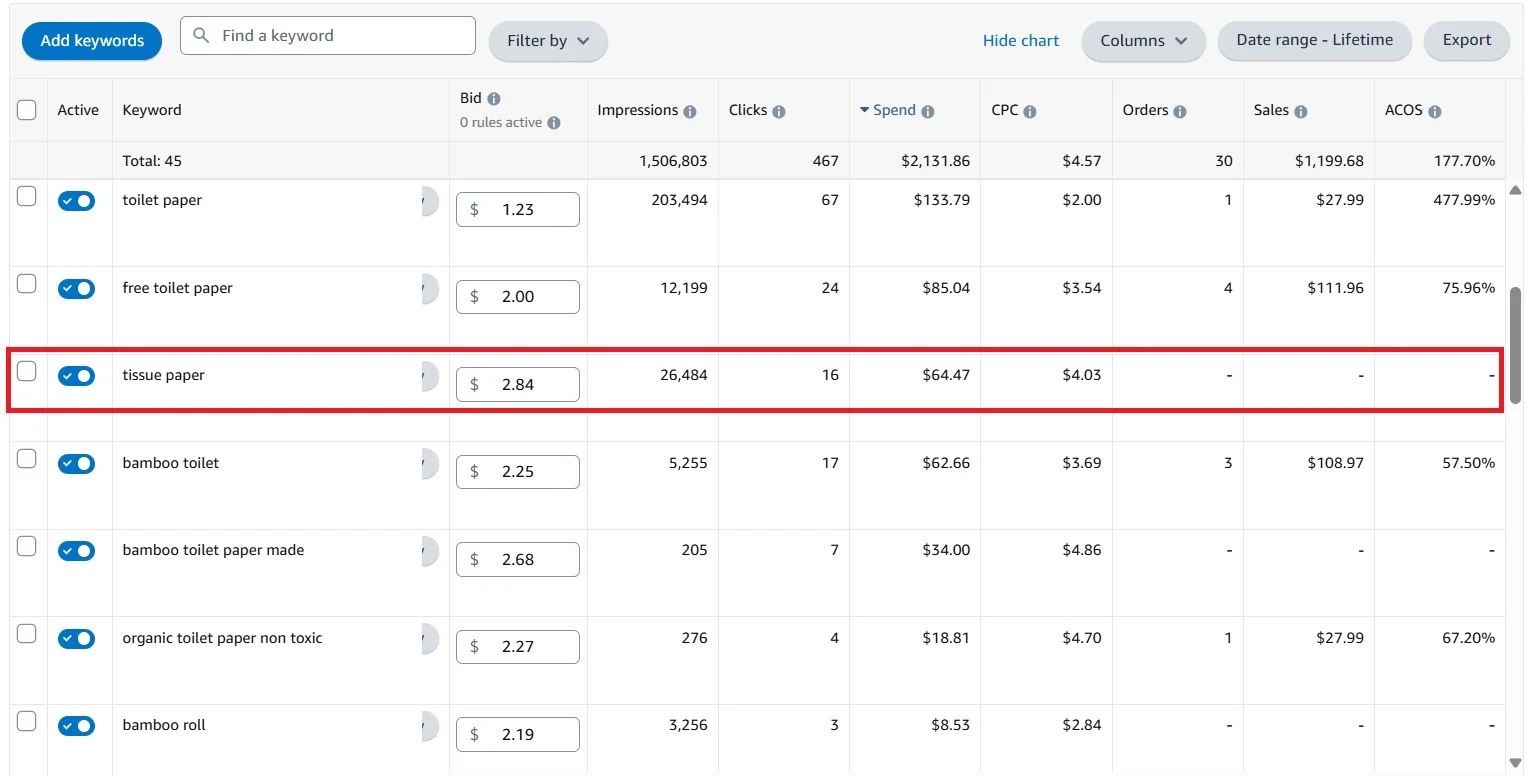
Task: Tick the select-all checkbox in header
Action: coord(27,110)
